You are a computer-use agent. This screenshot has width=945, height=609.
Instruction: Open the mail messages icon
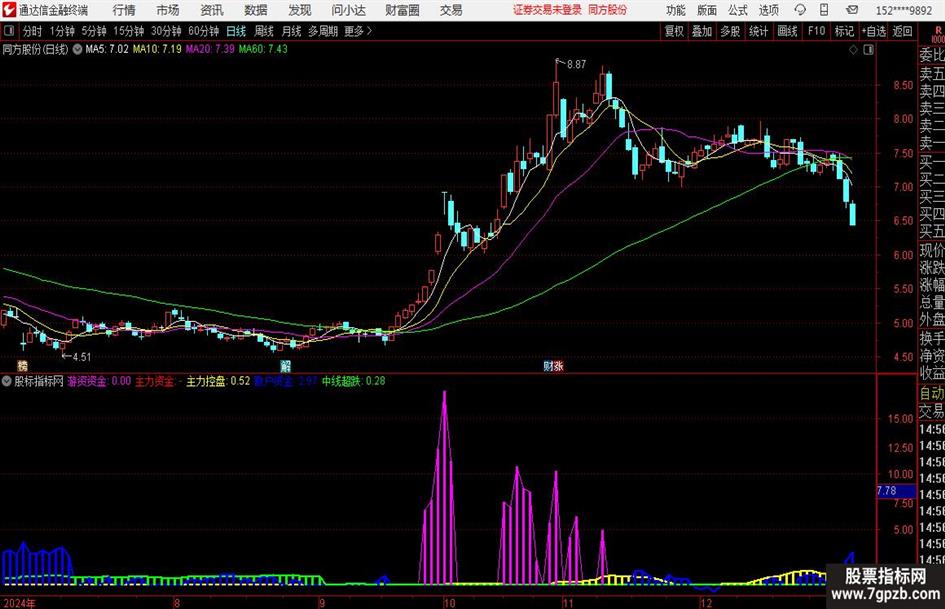(852, 10)
